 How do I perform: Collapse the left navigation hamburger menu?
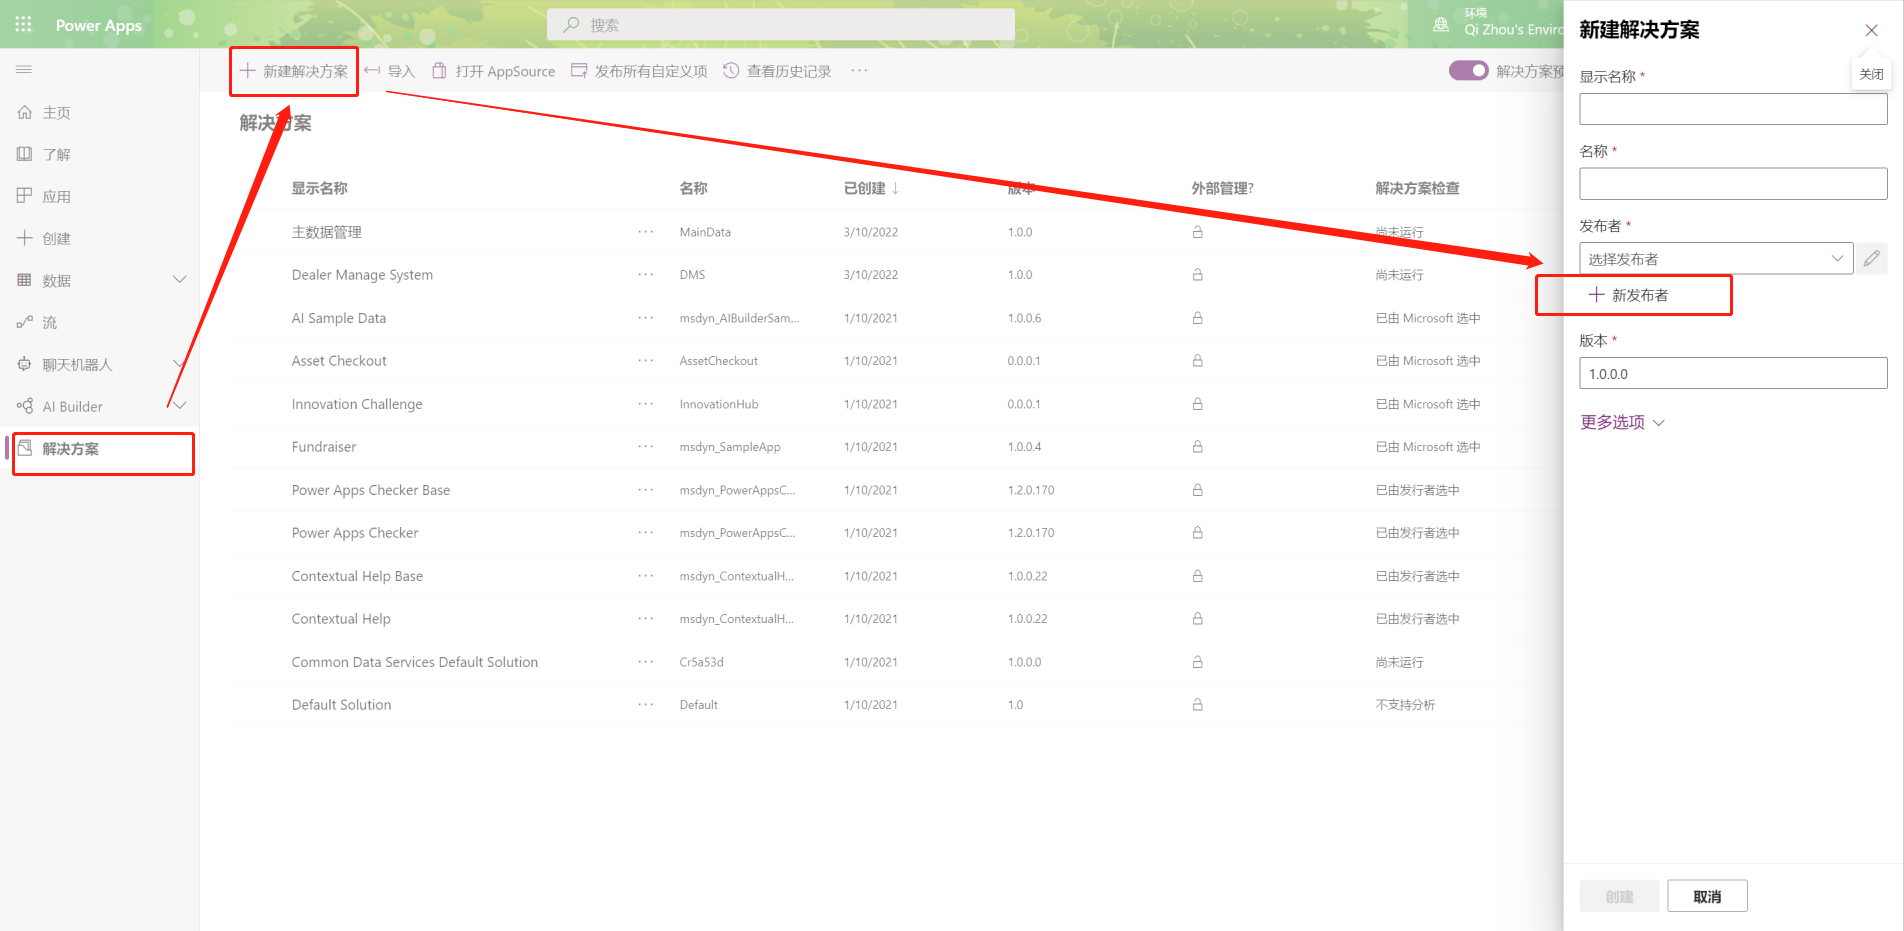pos(24,69)
